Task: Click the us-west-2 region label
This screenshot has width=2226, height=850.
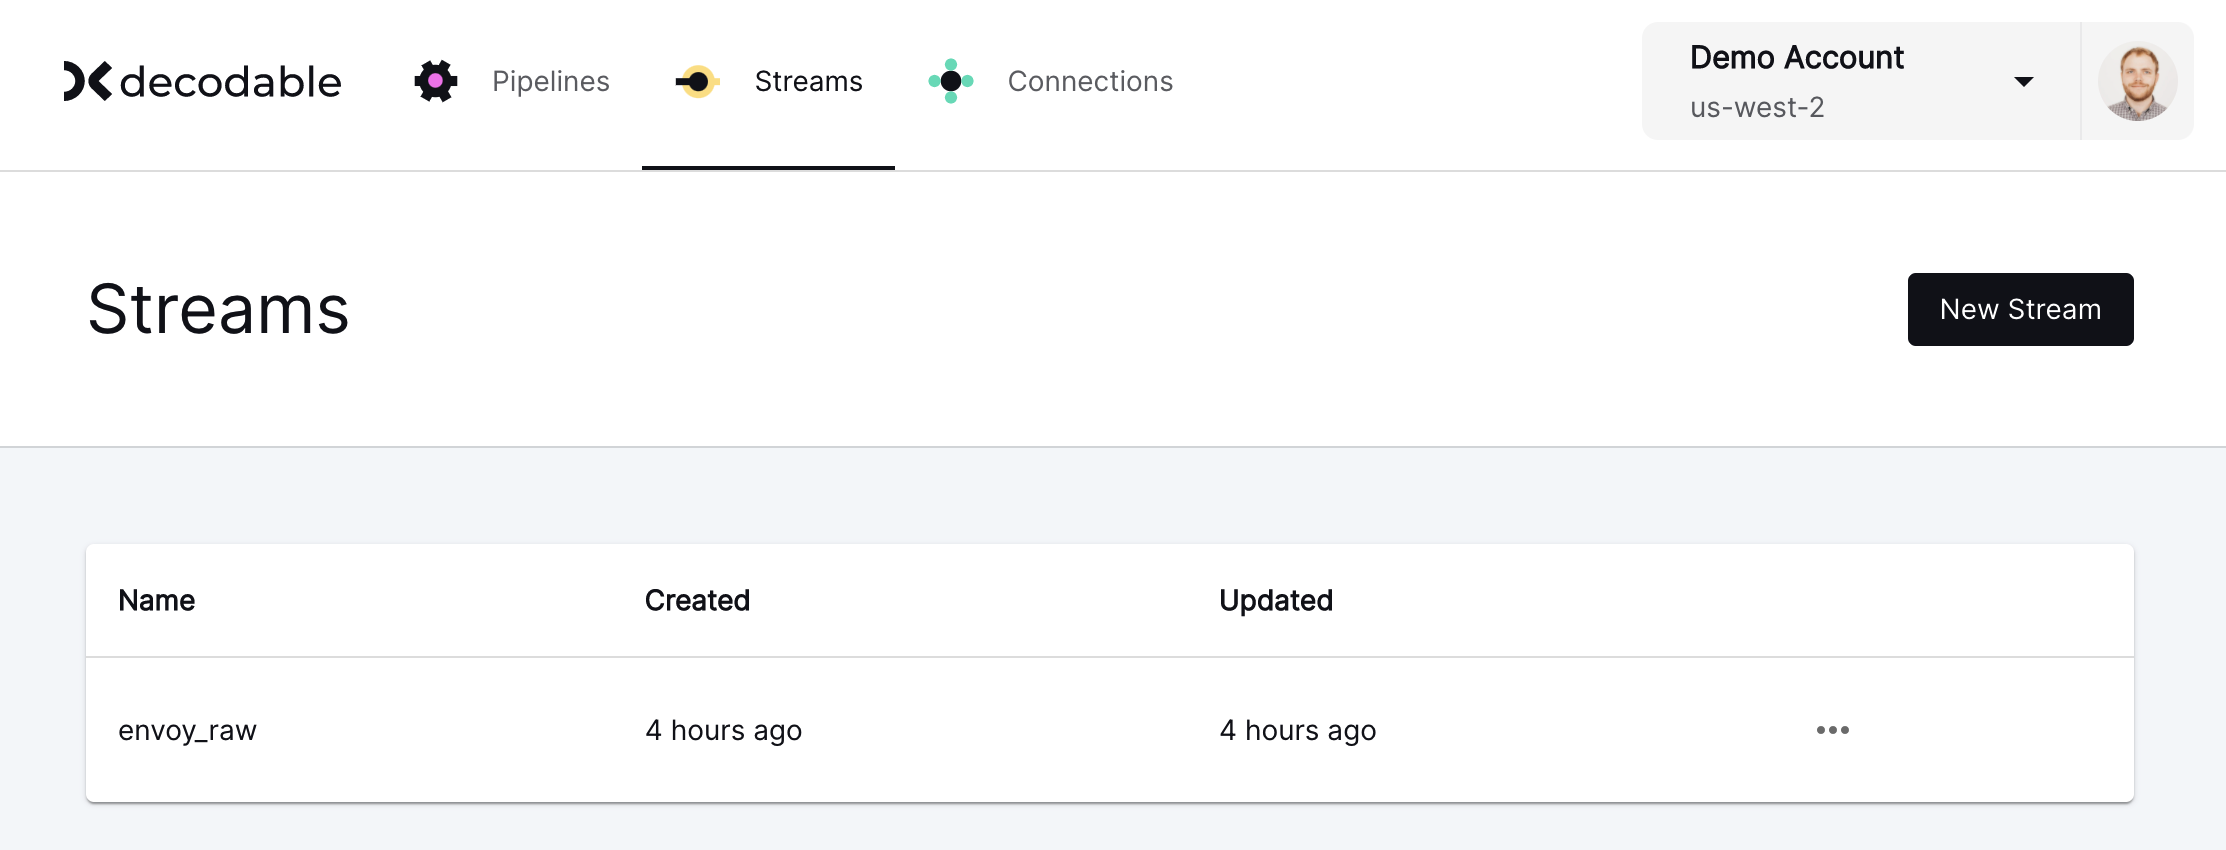Action: point(1757,107)
